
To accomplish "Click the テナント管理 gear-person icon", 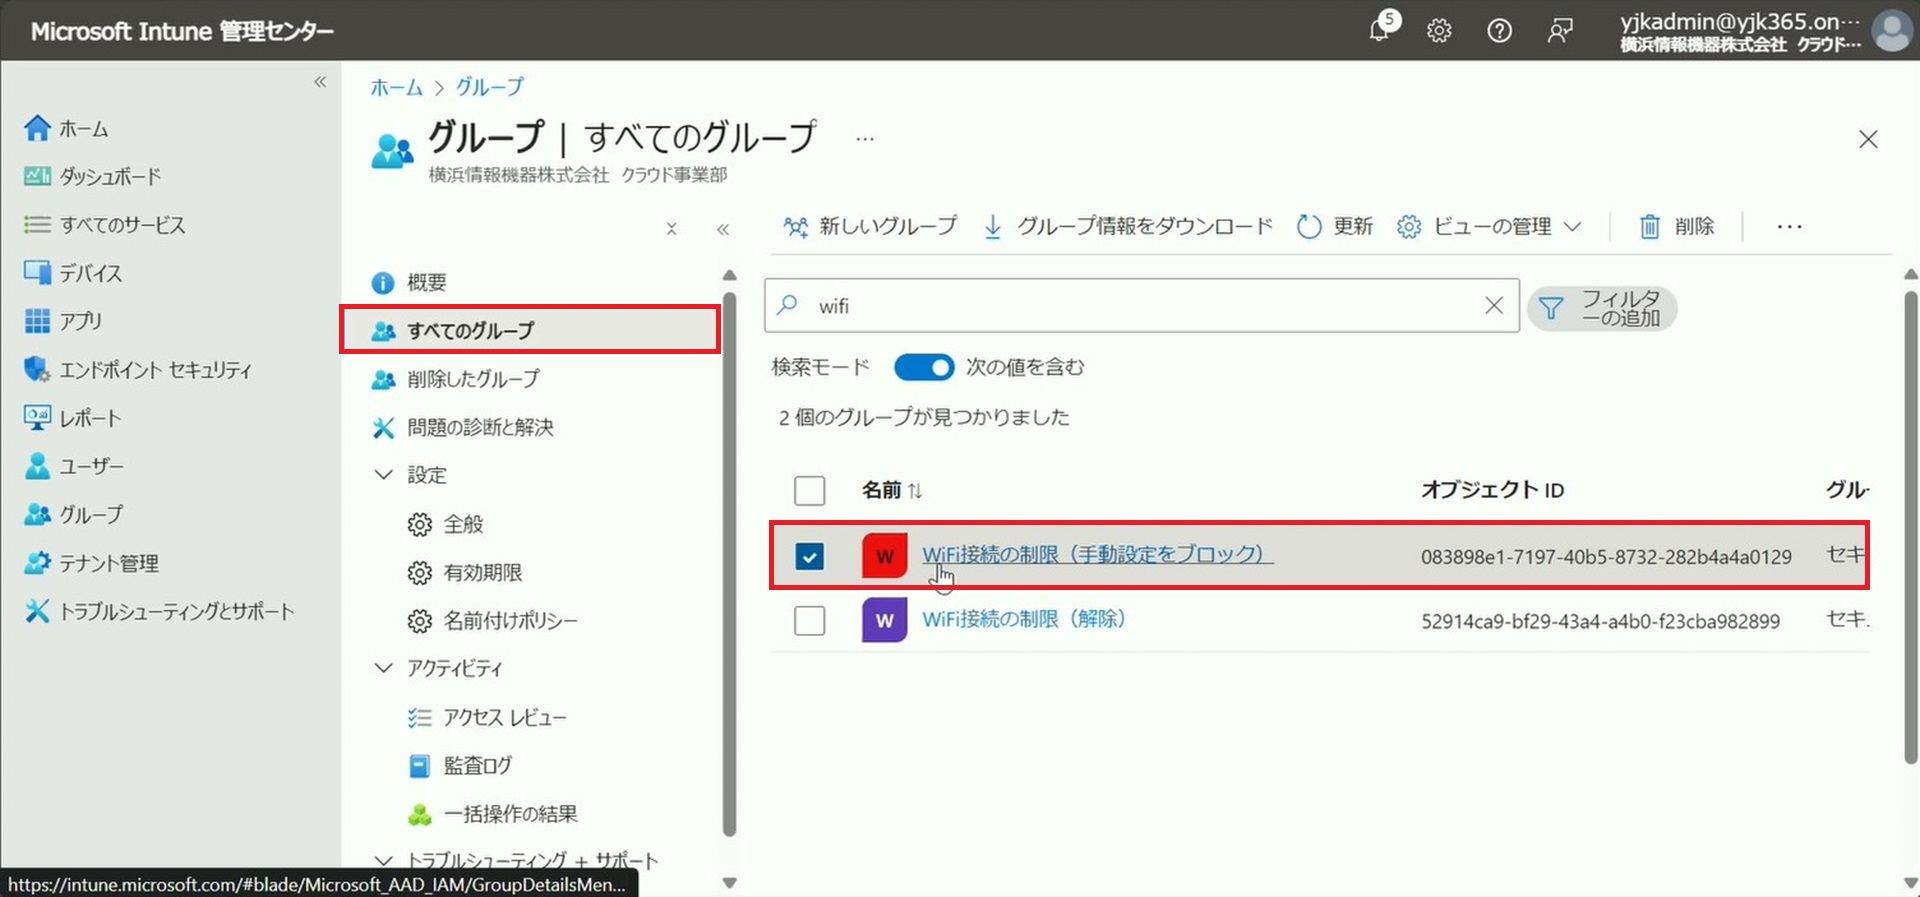I will 37,563.
